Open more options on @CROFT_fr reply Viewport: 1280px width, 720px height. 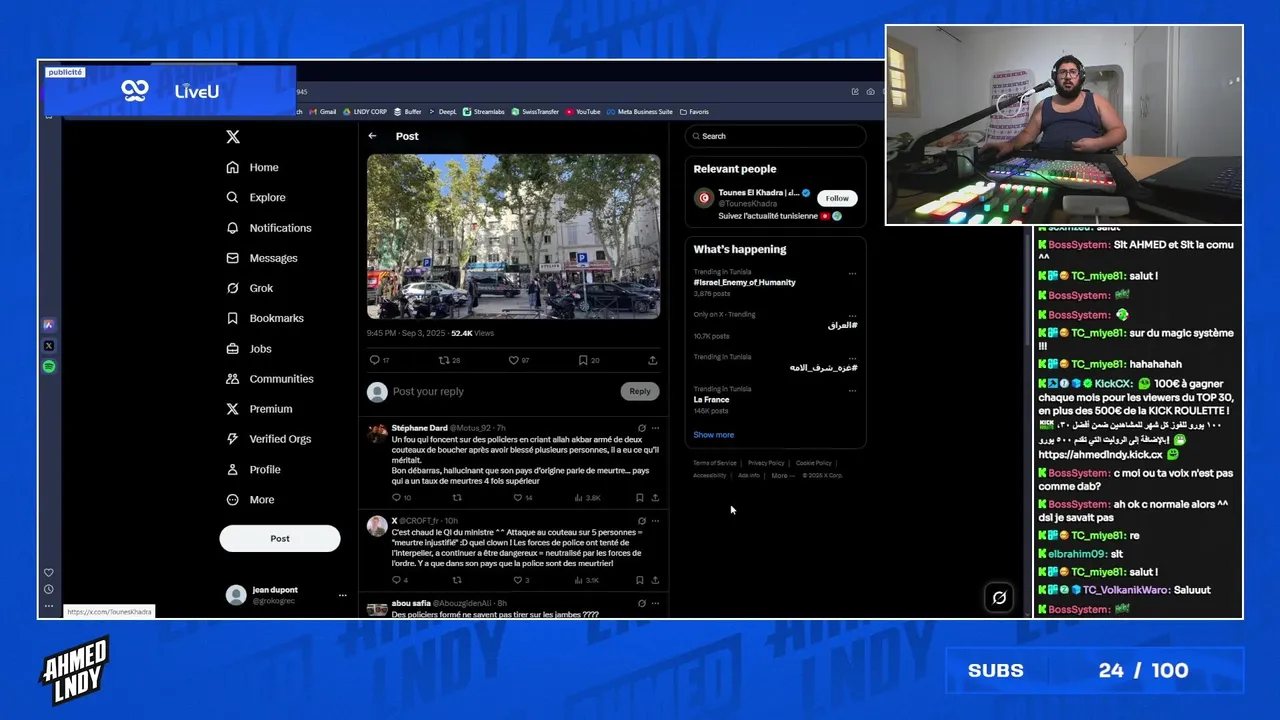pos(655,521)
